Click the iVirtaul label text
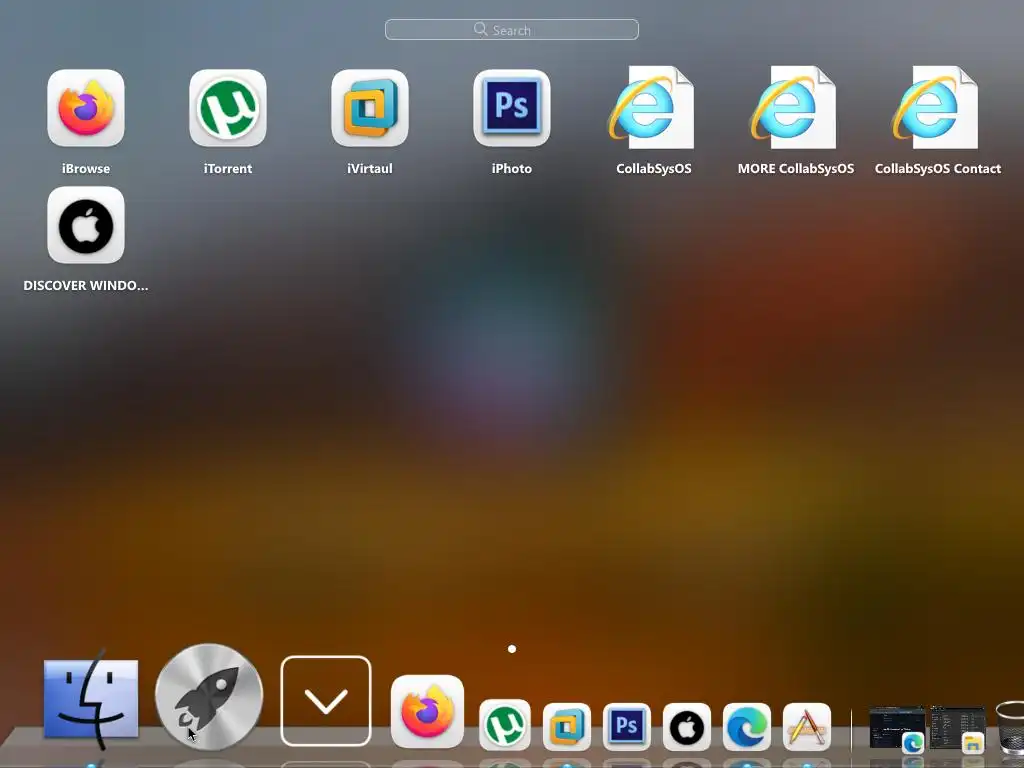Viewport: 1024px width, 768px height. [370, 168]
